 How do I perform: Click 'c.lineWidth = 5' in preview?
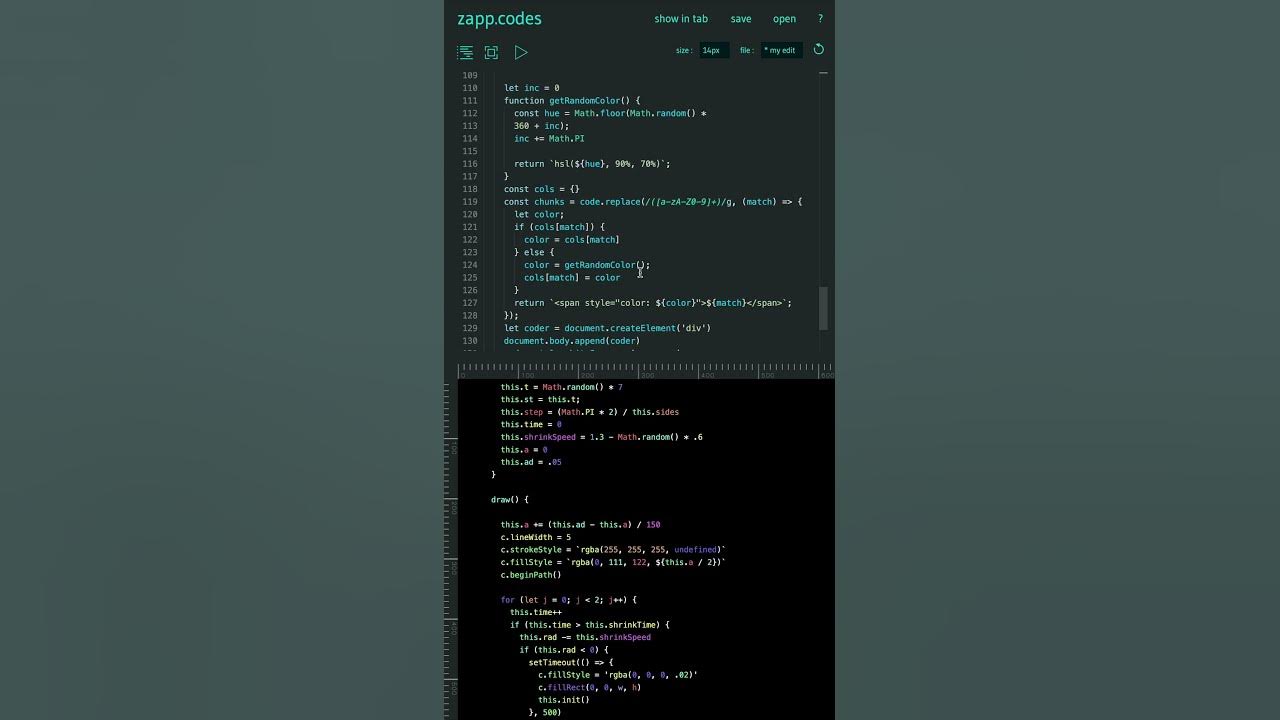pyautogui.click(x=536, y=537)
